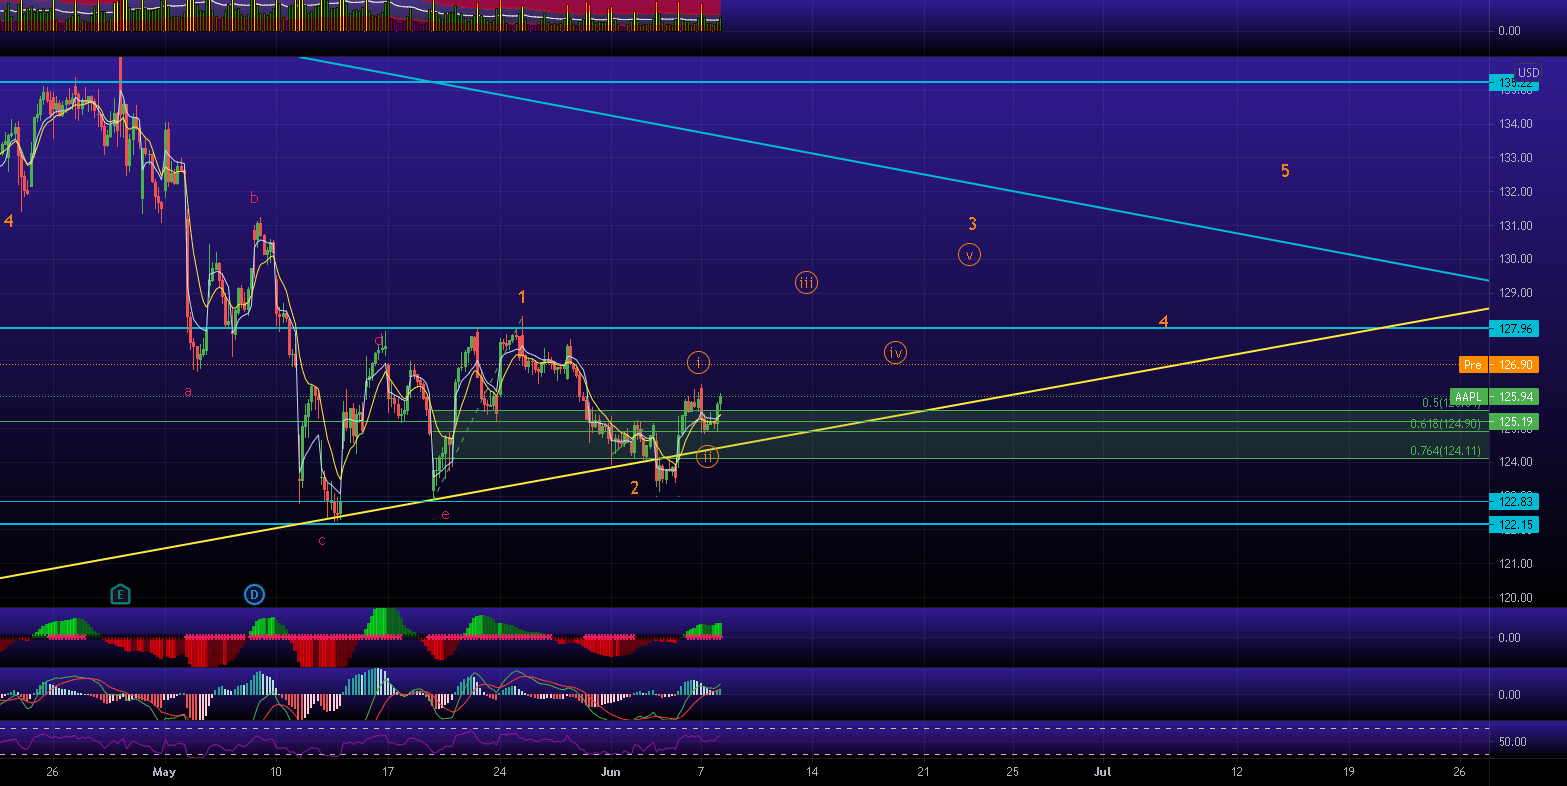Click the pink wave "c" label

click(322, 540)
